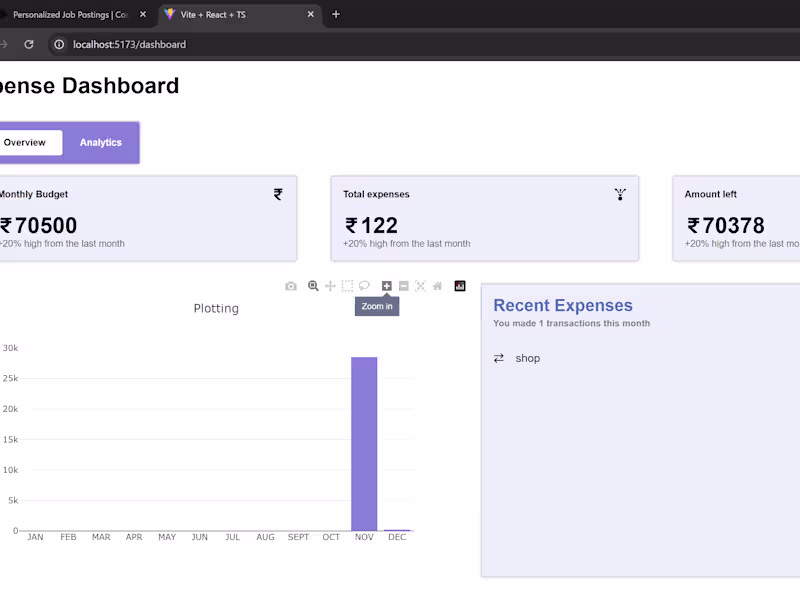Open the Personalized Job Postings browser tab
This screenshot has width=800, height=600.
(x=70, y=14)
